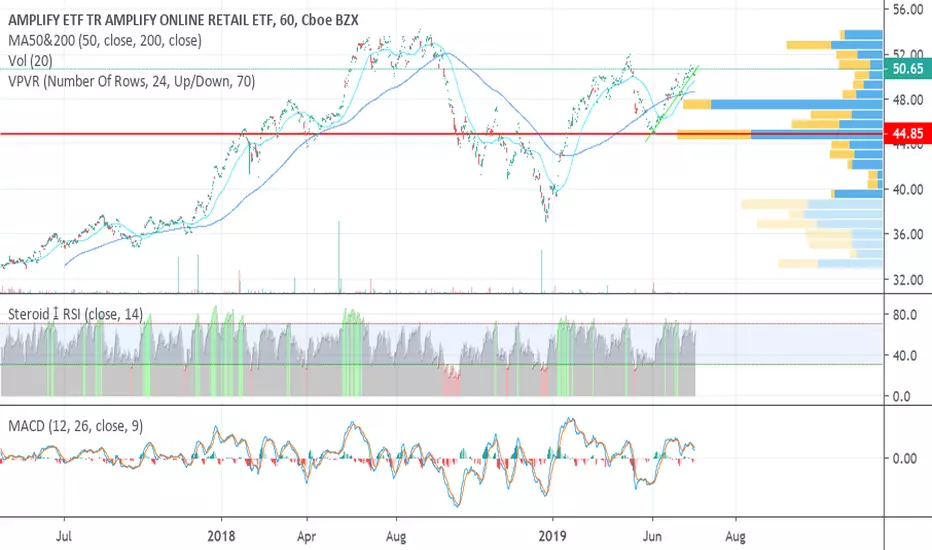Click the longest volume profile bar near 48.00

(x=783, y=105)
